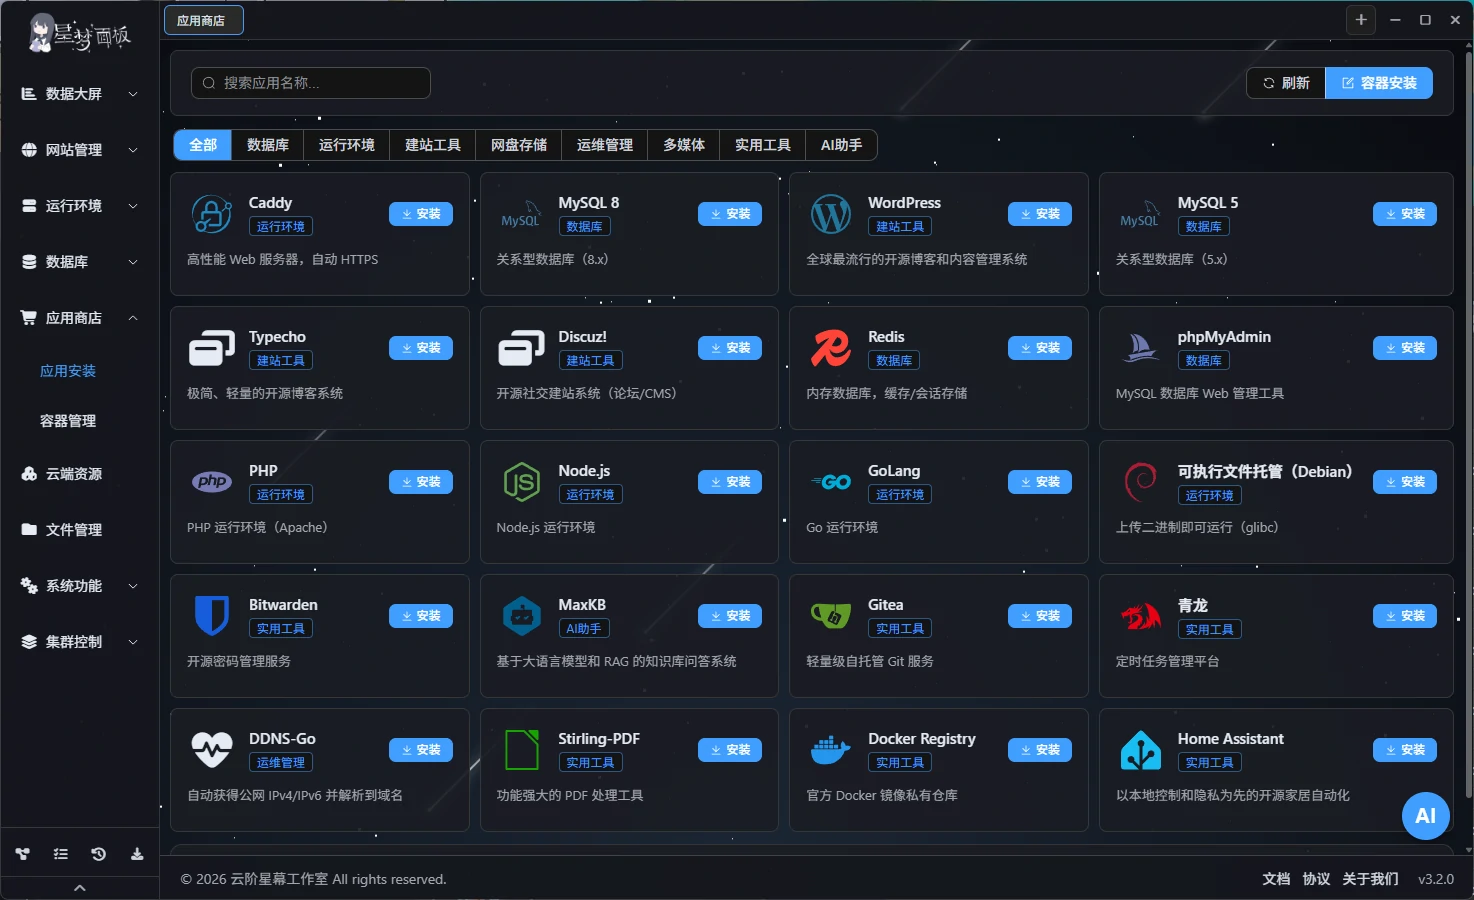Open the history clock icon in sidebar footer

98,854
